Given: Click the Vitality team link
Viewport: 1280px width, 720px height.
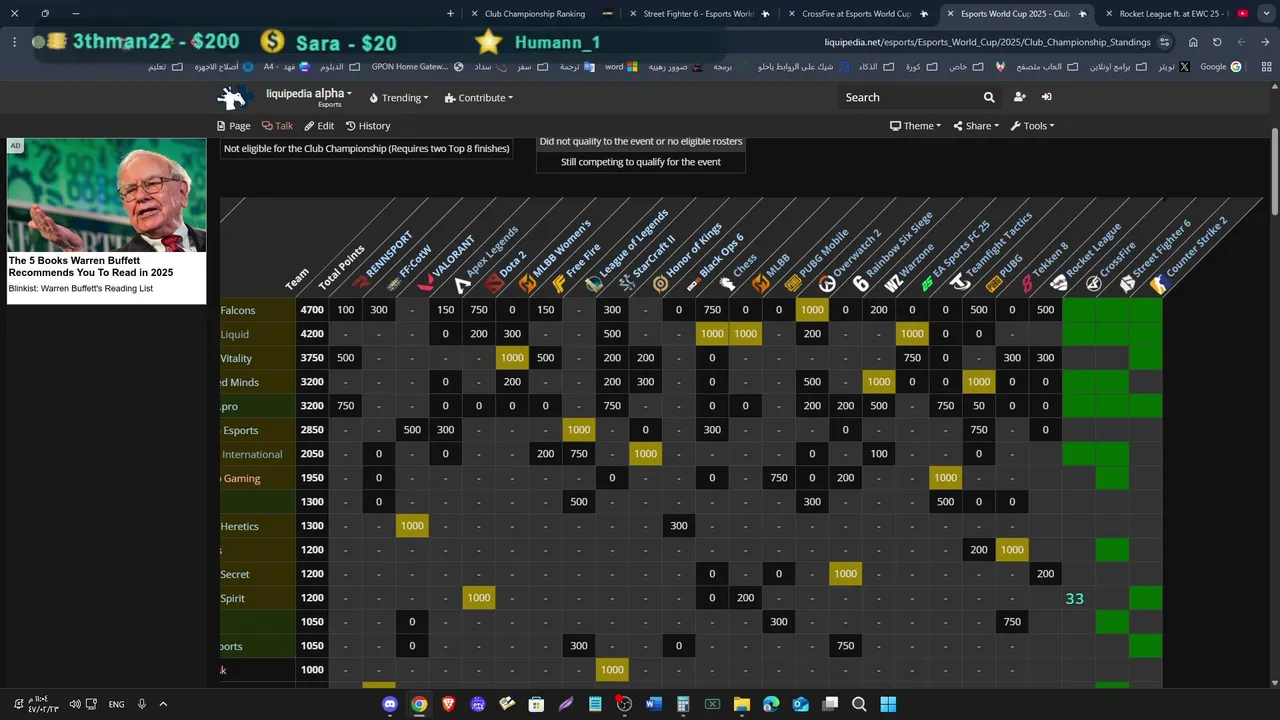Looking at the screenshot, I should [236, 358].
